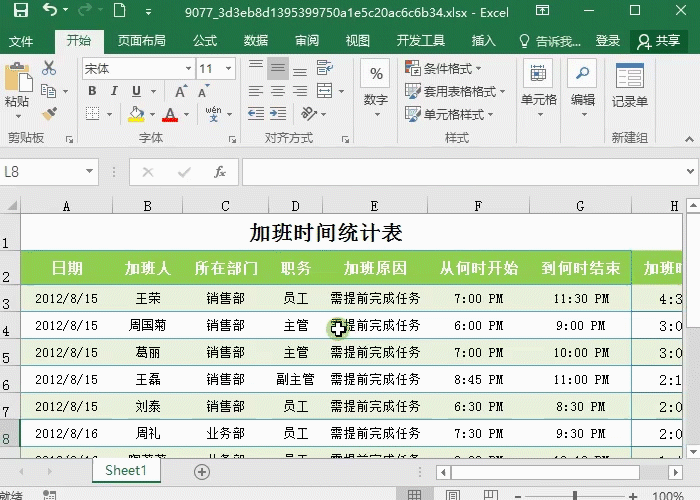Click the Decrease Font Size icon
Image resolution: width=700 pixels, height=500 pixels.
[204, 91]
